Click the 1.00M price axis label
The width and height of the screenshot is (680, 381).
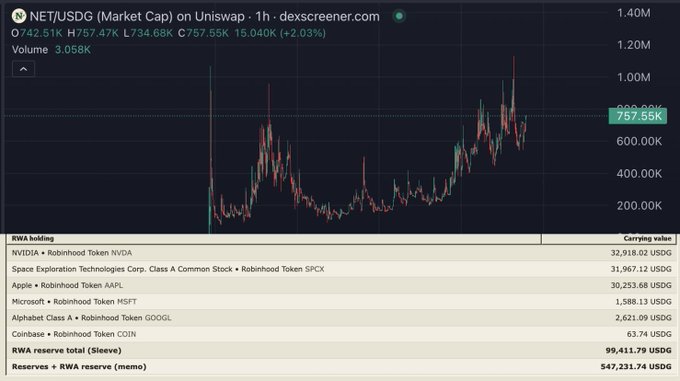point(634,77)
